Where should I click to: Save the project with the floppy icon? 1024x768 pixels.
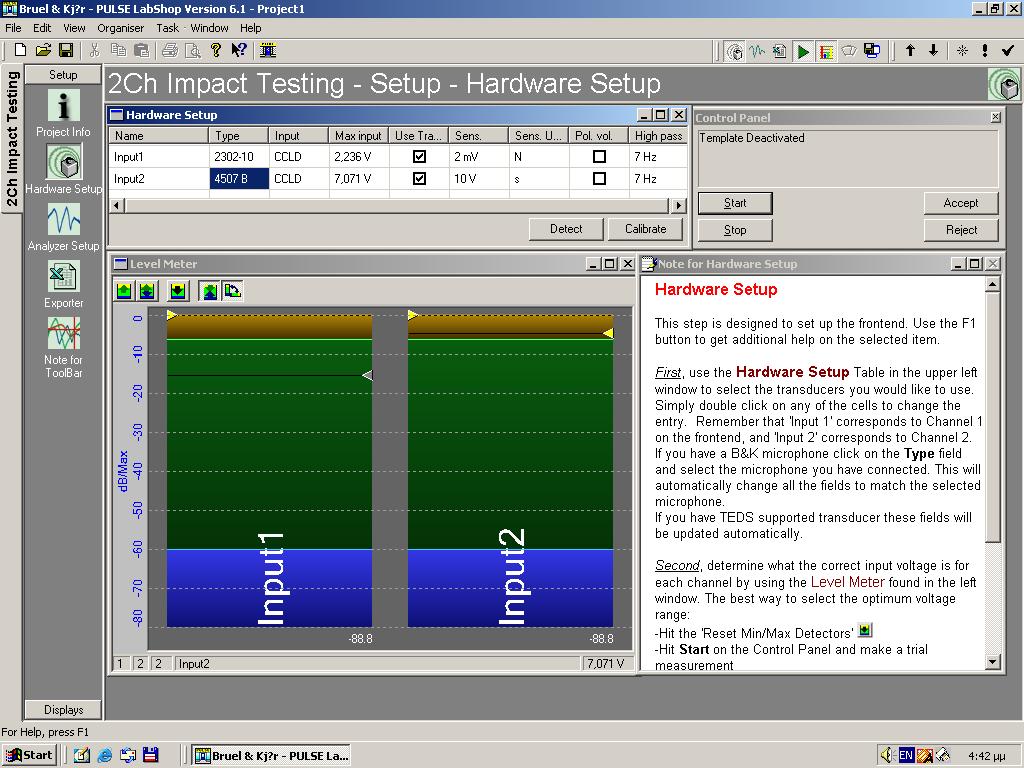pyautogui.click(x=66, y=50)
